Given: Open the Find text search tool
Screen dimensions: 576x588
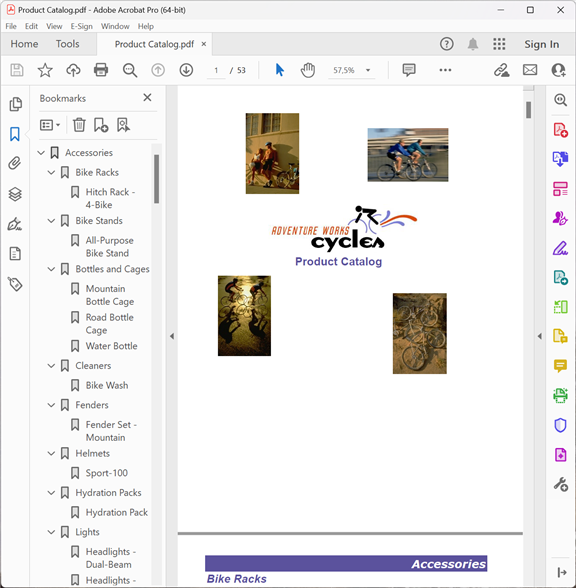Looking at the screenshot, I should click(130, 70).
